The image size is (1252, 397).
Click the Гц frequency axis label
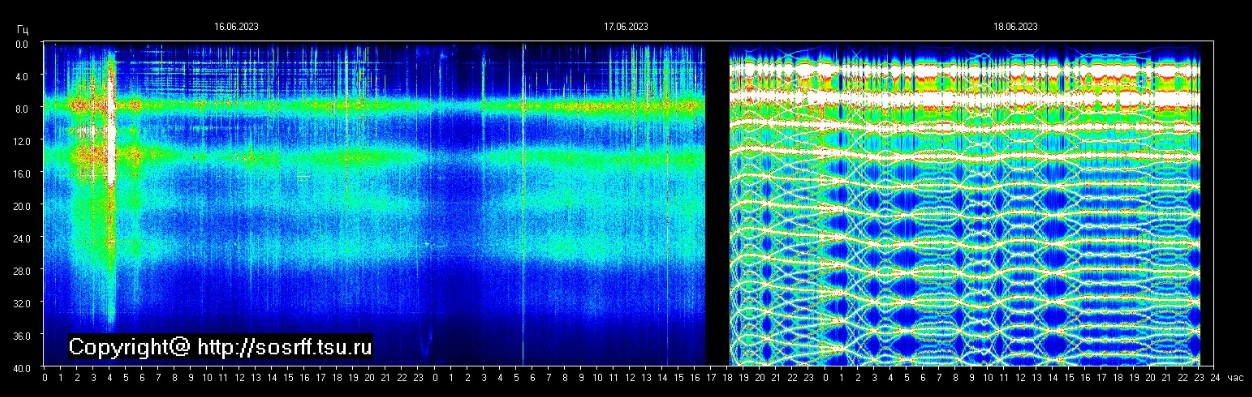pyautogui.click(x=23, y=30)
